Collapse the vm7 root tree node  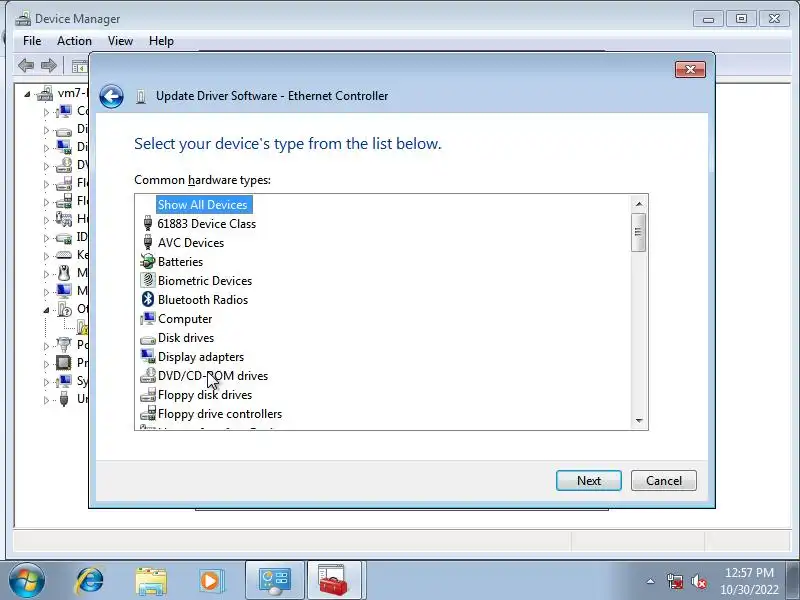[27, 94]
